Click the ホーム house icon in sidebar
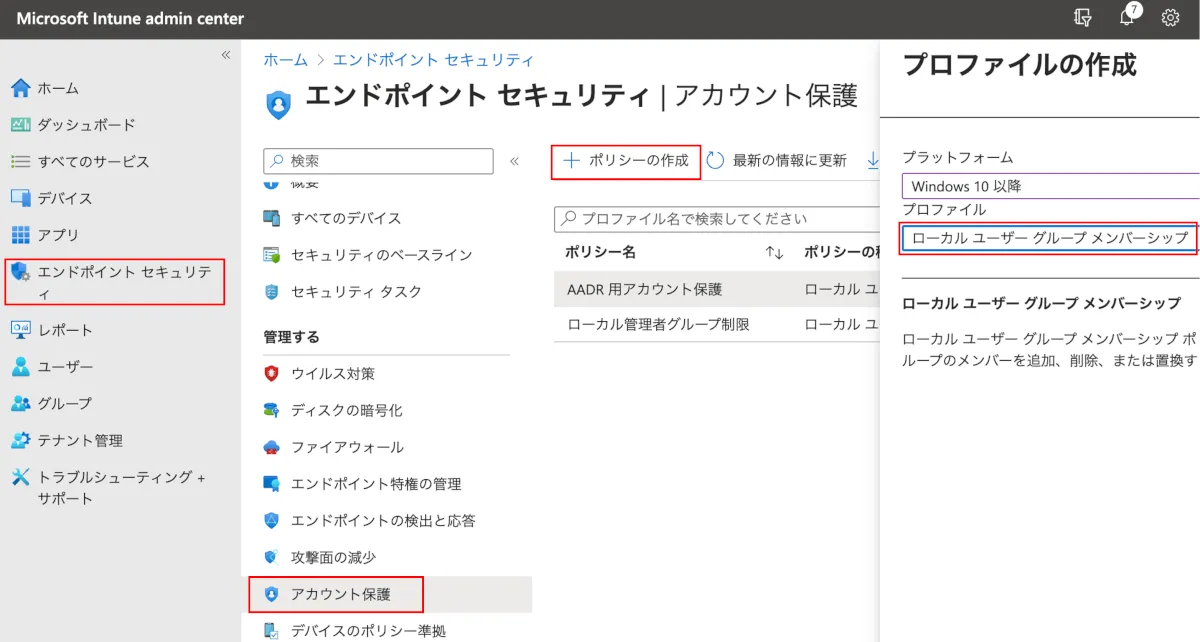This screenshot has height=642, width=1200. pos(20,88)
